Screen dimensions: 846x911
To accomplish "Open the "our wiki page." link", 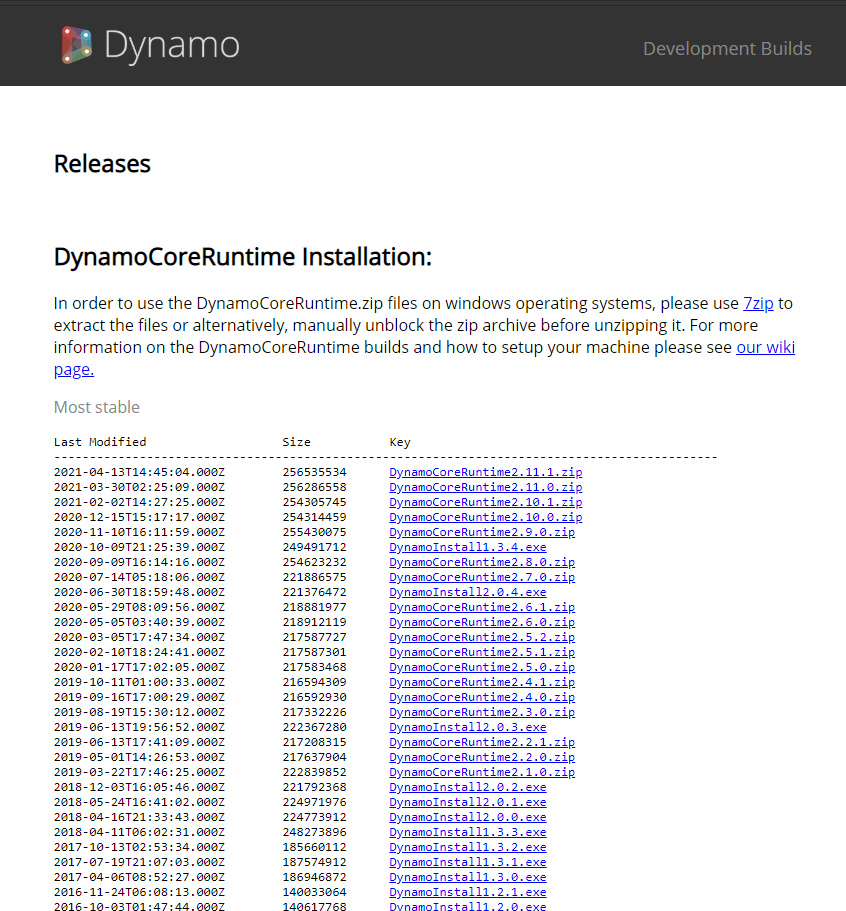I will tap(765, 347).
